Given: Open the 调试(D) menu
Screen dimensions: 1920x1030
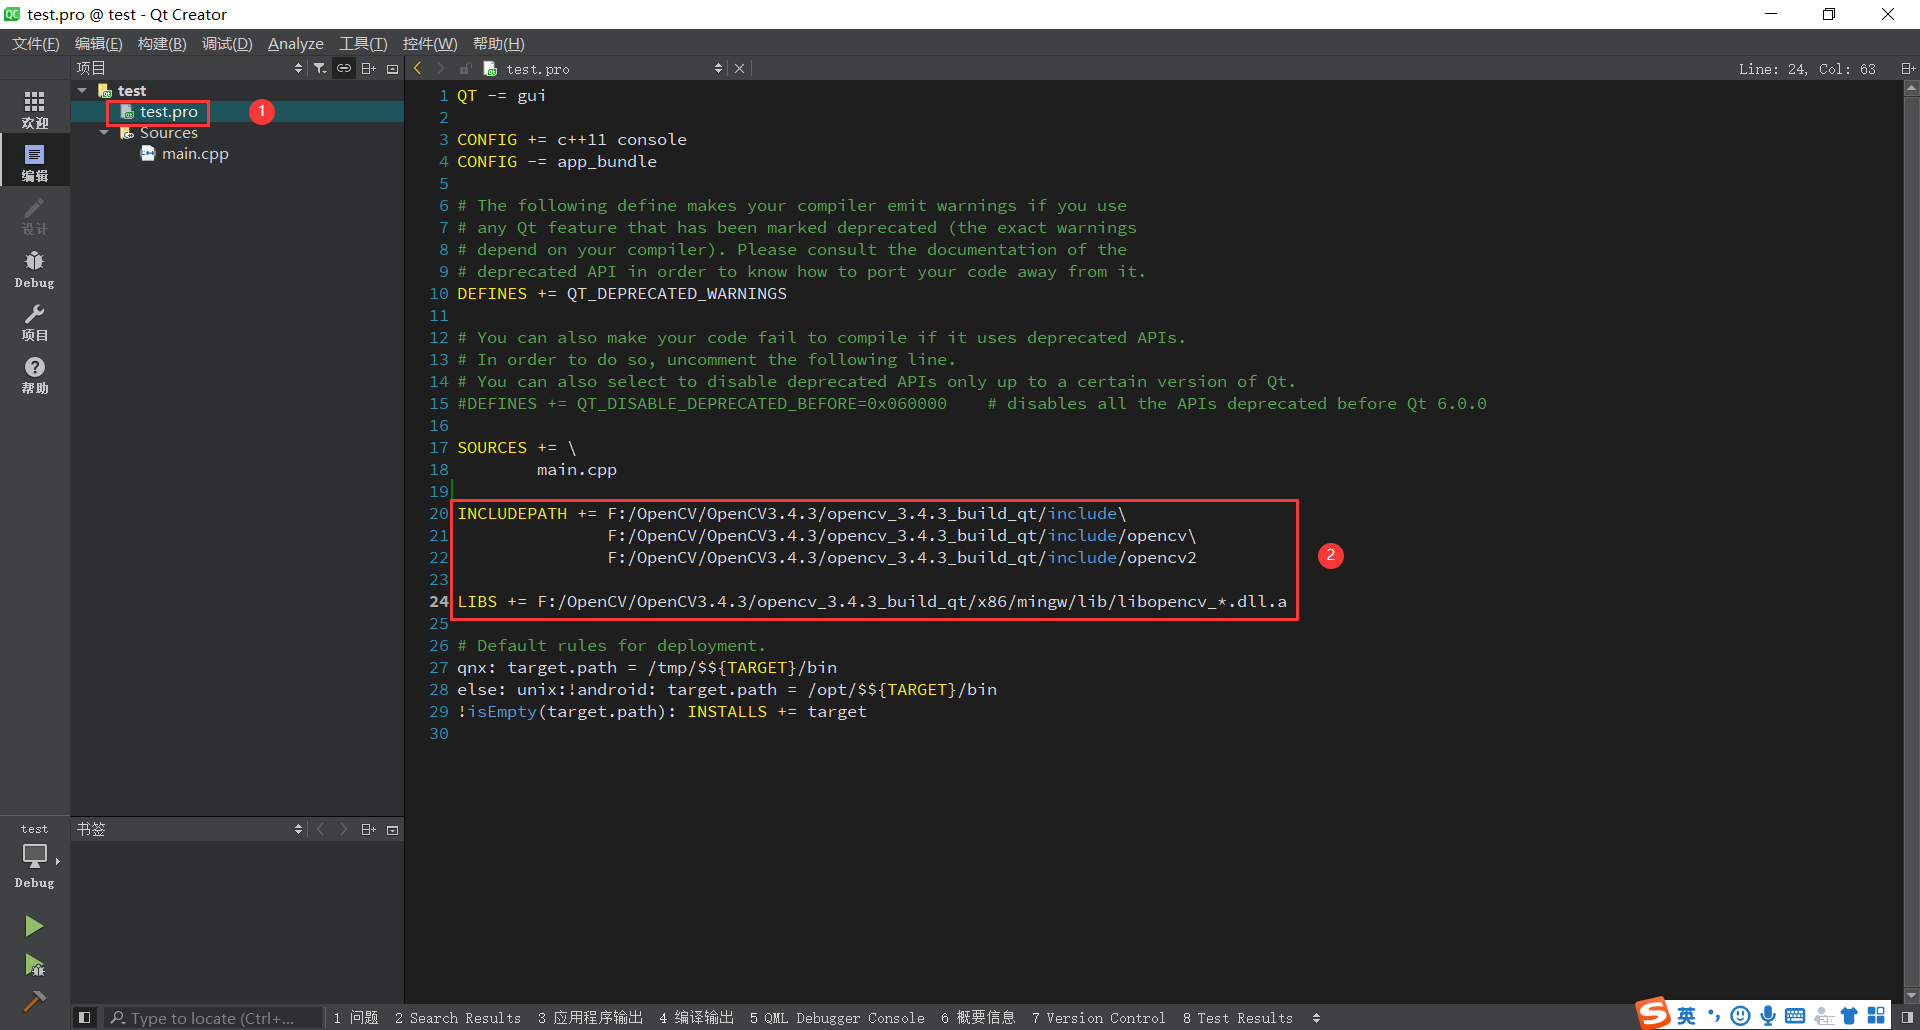Looking at the screenshot, I should tap(227, 43).
